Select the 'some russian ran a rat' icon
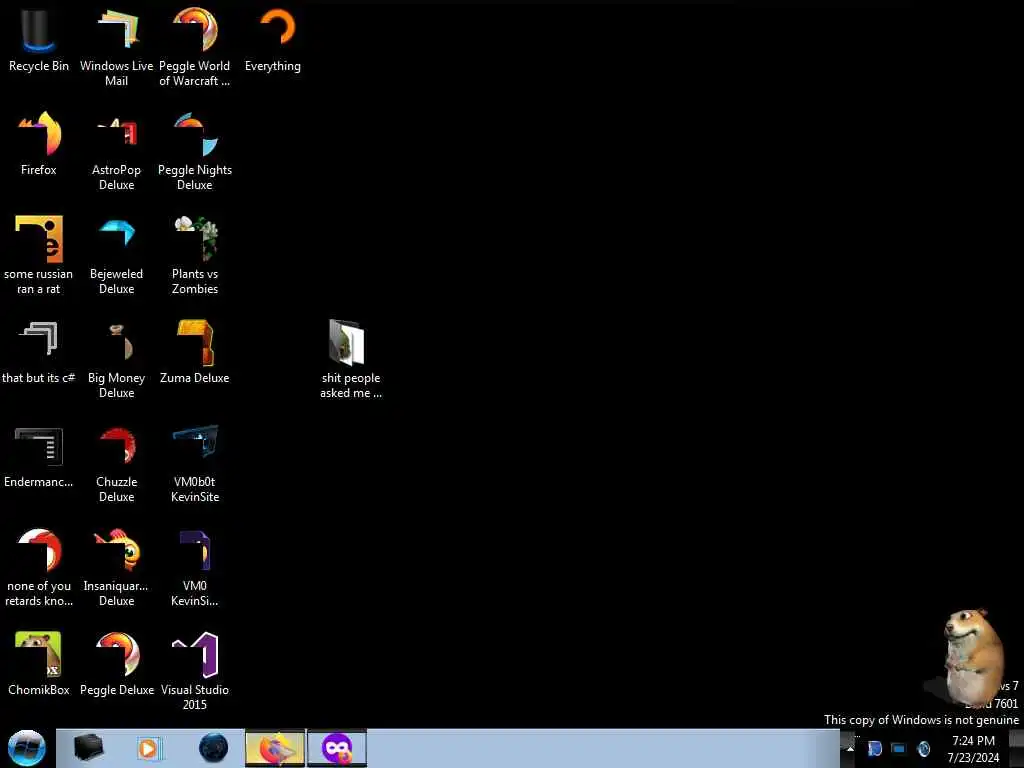 click(x=39, y=255)
